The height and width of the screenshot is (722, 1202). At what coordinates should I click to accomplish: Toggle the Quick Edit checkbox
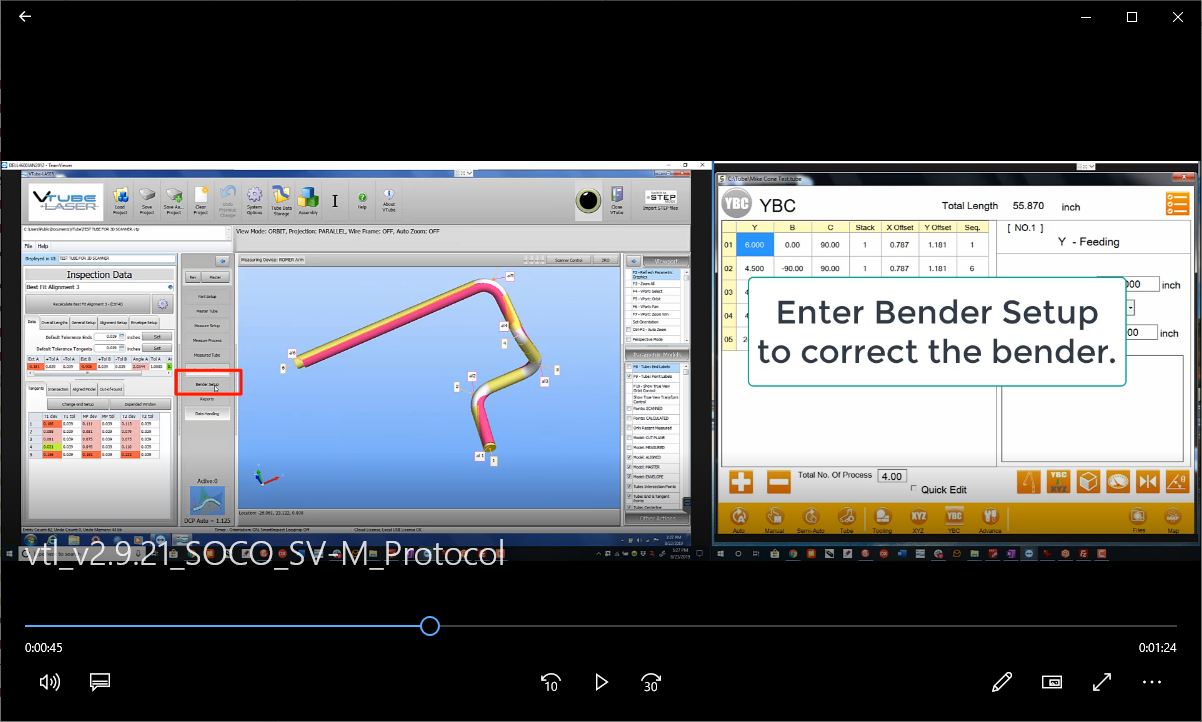point(914,489)
